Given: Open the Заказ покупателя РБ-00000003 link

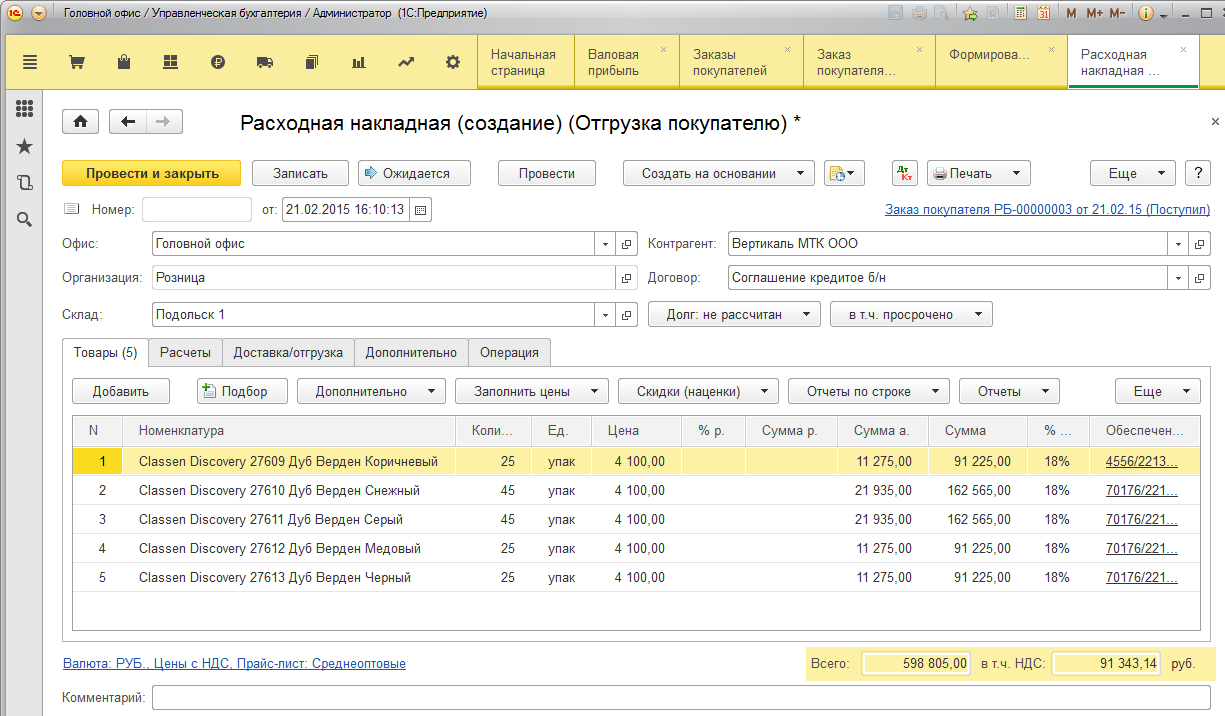Looking at the screenshot, I should [1048, 210].
